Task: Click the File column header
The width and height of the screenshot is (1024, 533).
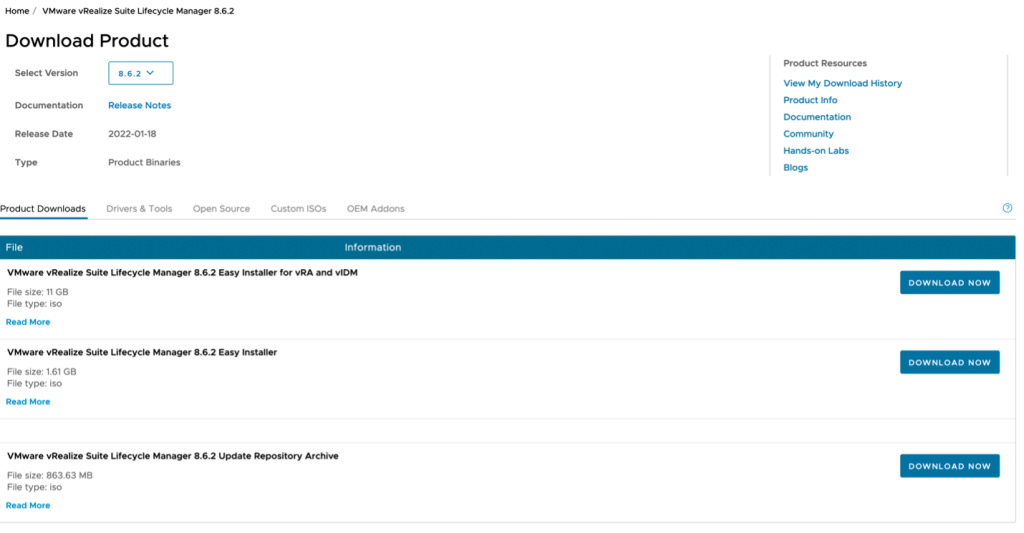Action: click(x=14, y=248)
